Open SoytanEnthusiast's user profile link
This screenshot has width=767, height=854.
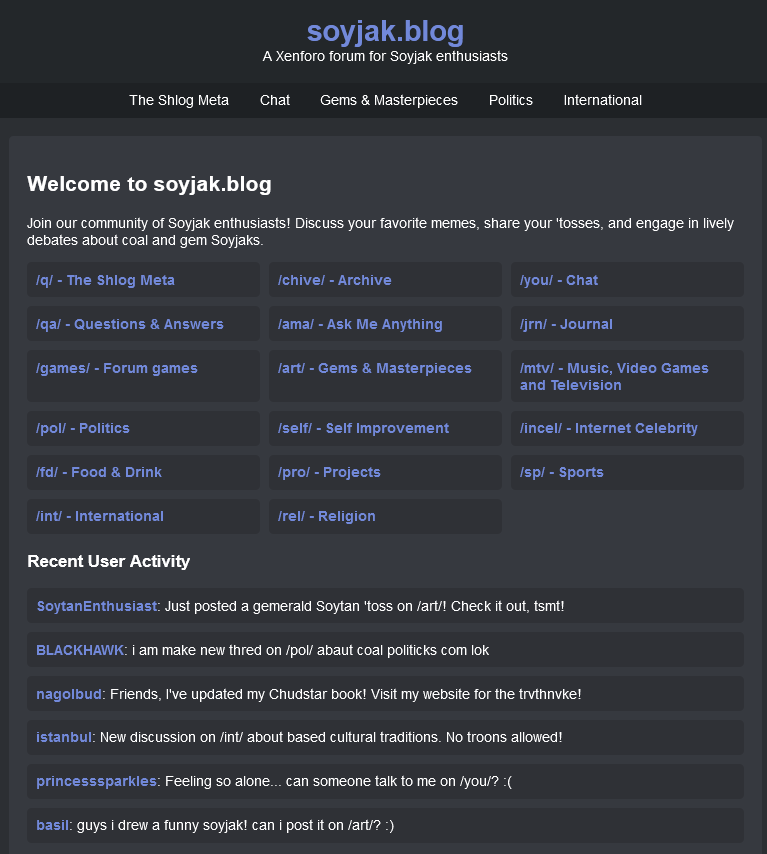point(97,606)
